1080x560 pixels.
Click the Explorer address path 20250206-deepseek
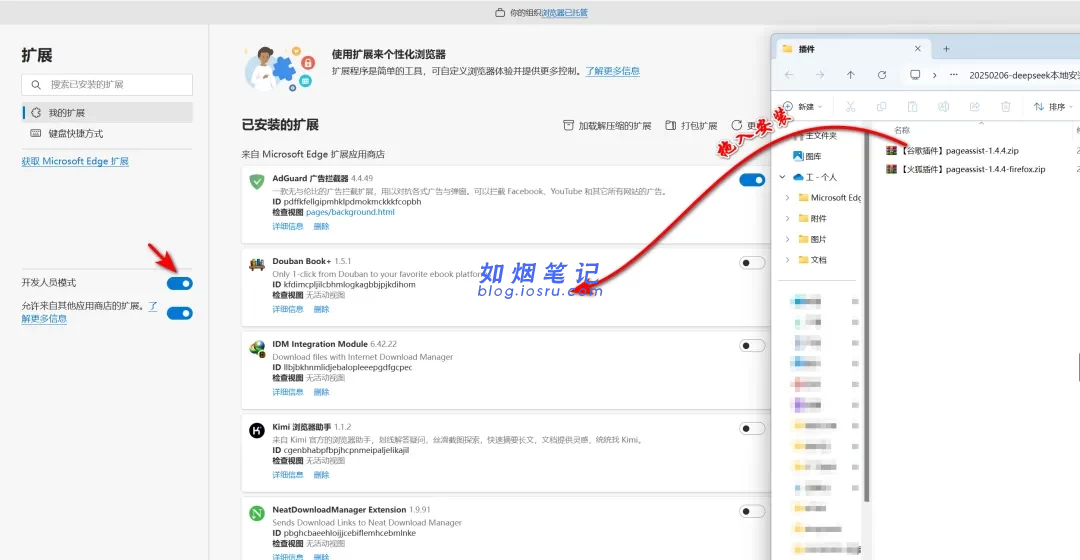(x=1024, y=75)
